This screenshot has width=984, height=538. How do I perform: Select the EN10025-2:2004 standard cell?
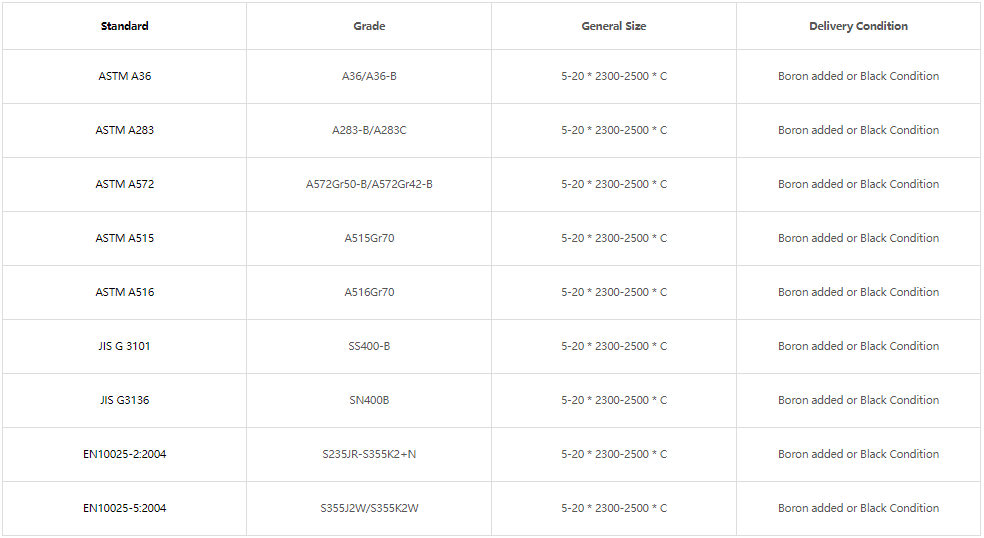(x=124, y=454)
